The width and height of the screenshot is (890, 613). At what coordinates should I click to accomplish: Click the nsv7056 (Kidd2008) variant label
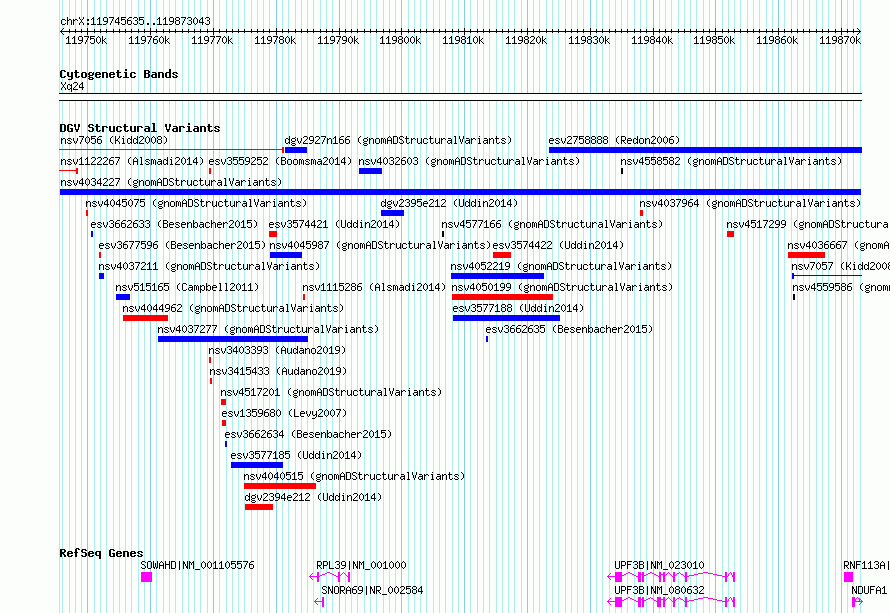pos(114,140)
